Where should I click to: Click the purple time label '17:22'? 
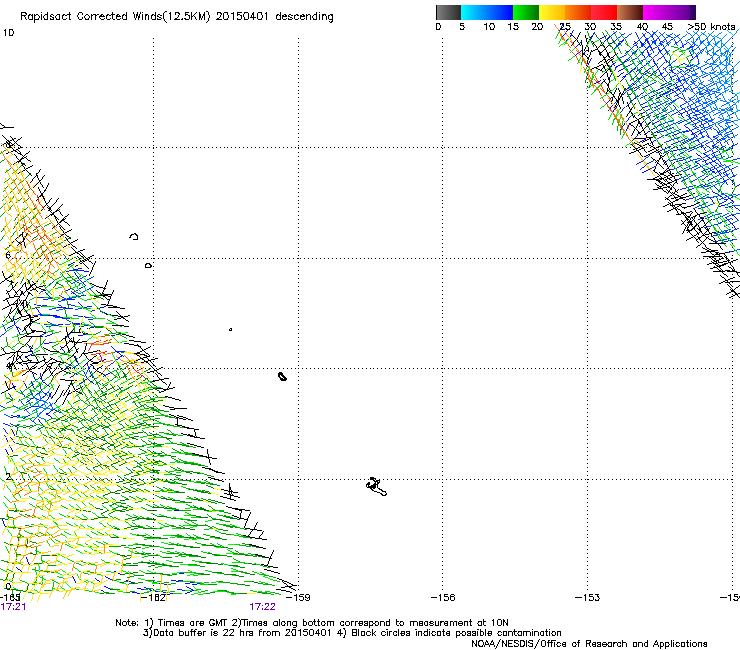point(262,607)
